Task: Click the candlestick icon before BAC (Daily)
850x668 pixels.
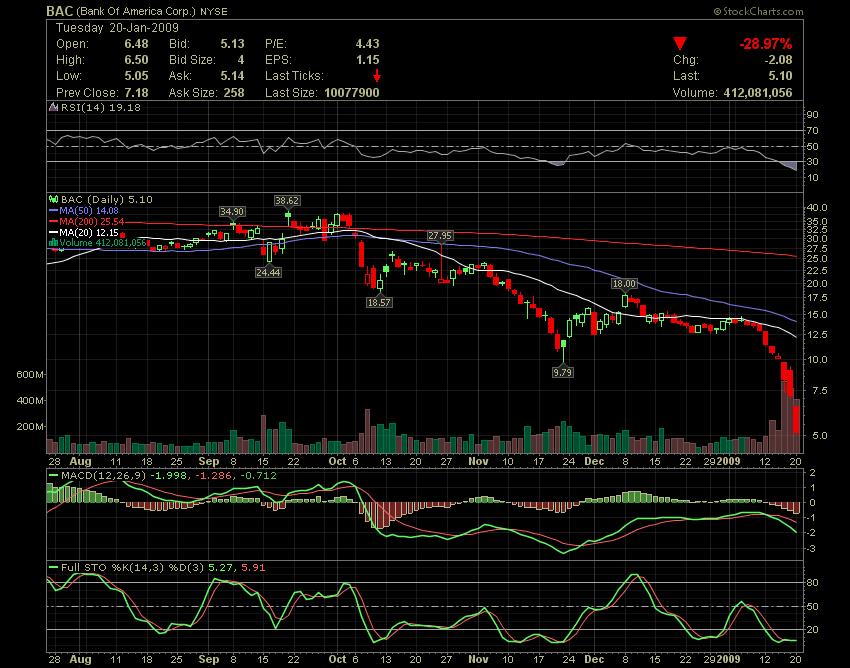Action: click(x=53, y=200)
